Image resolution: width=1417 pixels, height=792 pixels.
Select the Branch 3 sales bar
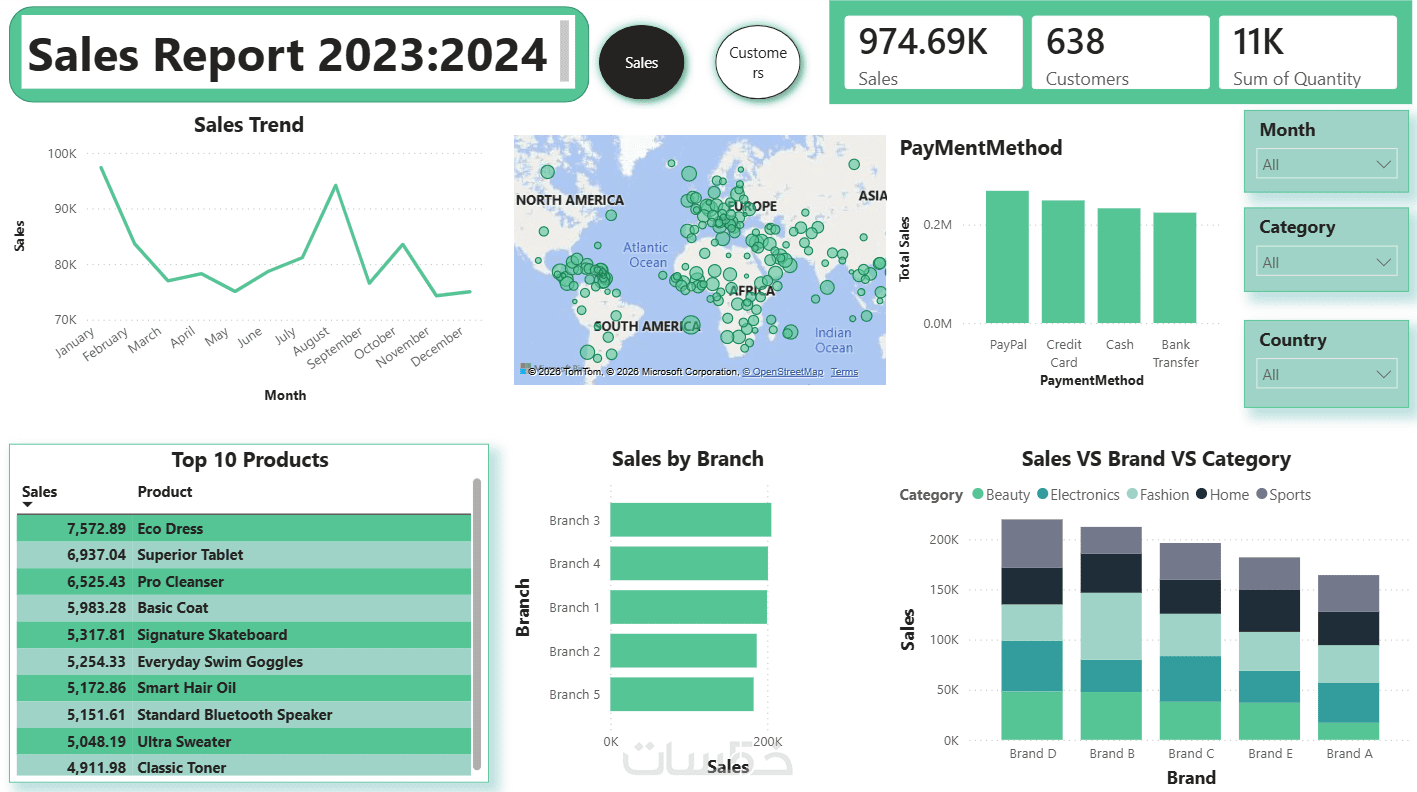pos(690,520)
